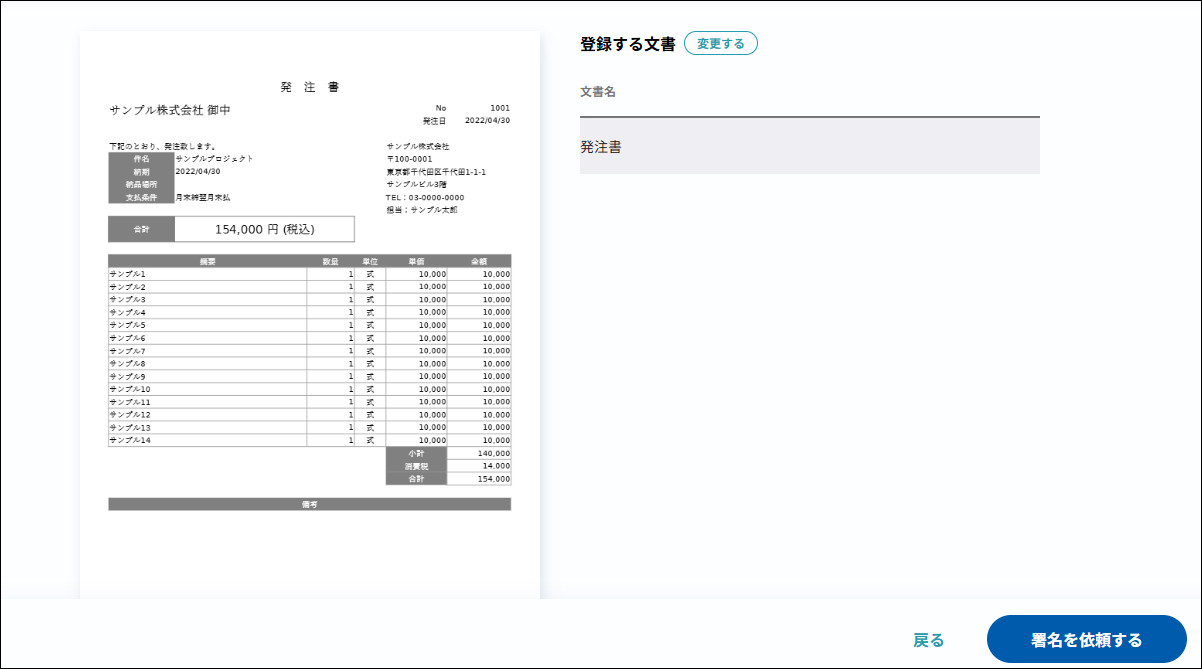Screen dimensions: 1202x669
Task: Click the 金額 column header
Action: pos(479,261)
